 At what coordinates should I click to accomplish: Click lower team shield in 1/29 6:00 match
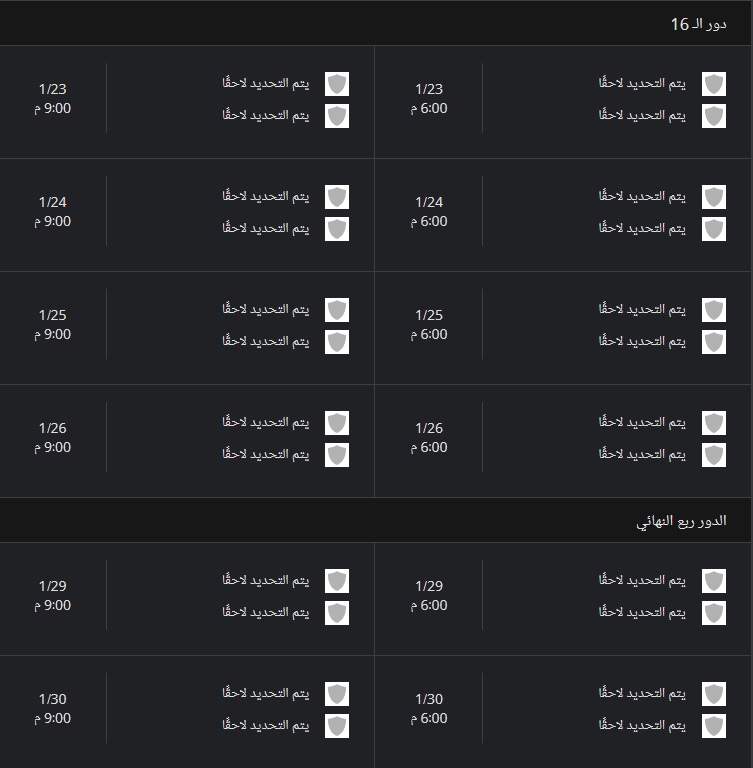[713, 613]
